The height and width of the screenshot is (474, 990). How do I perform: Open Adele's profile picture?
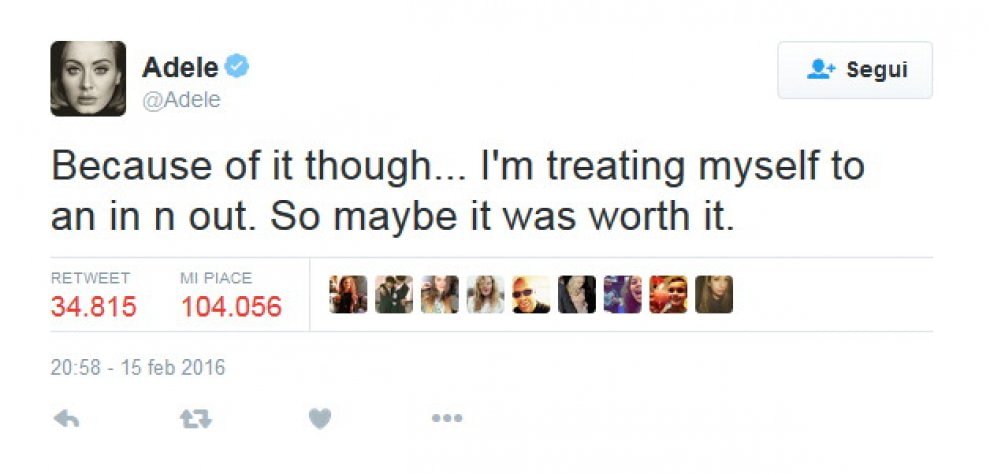point(88,78)
